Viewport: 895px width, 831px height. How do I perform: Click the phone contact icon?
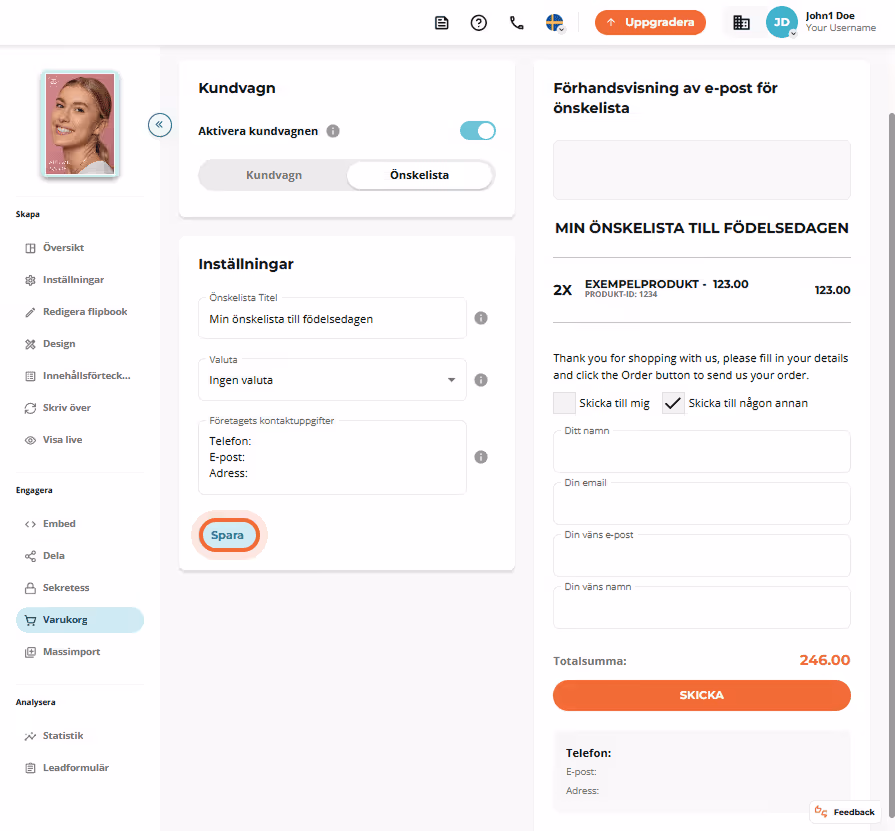[x=517, y=23]
